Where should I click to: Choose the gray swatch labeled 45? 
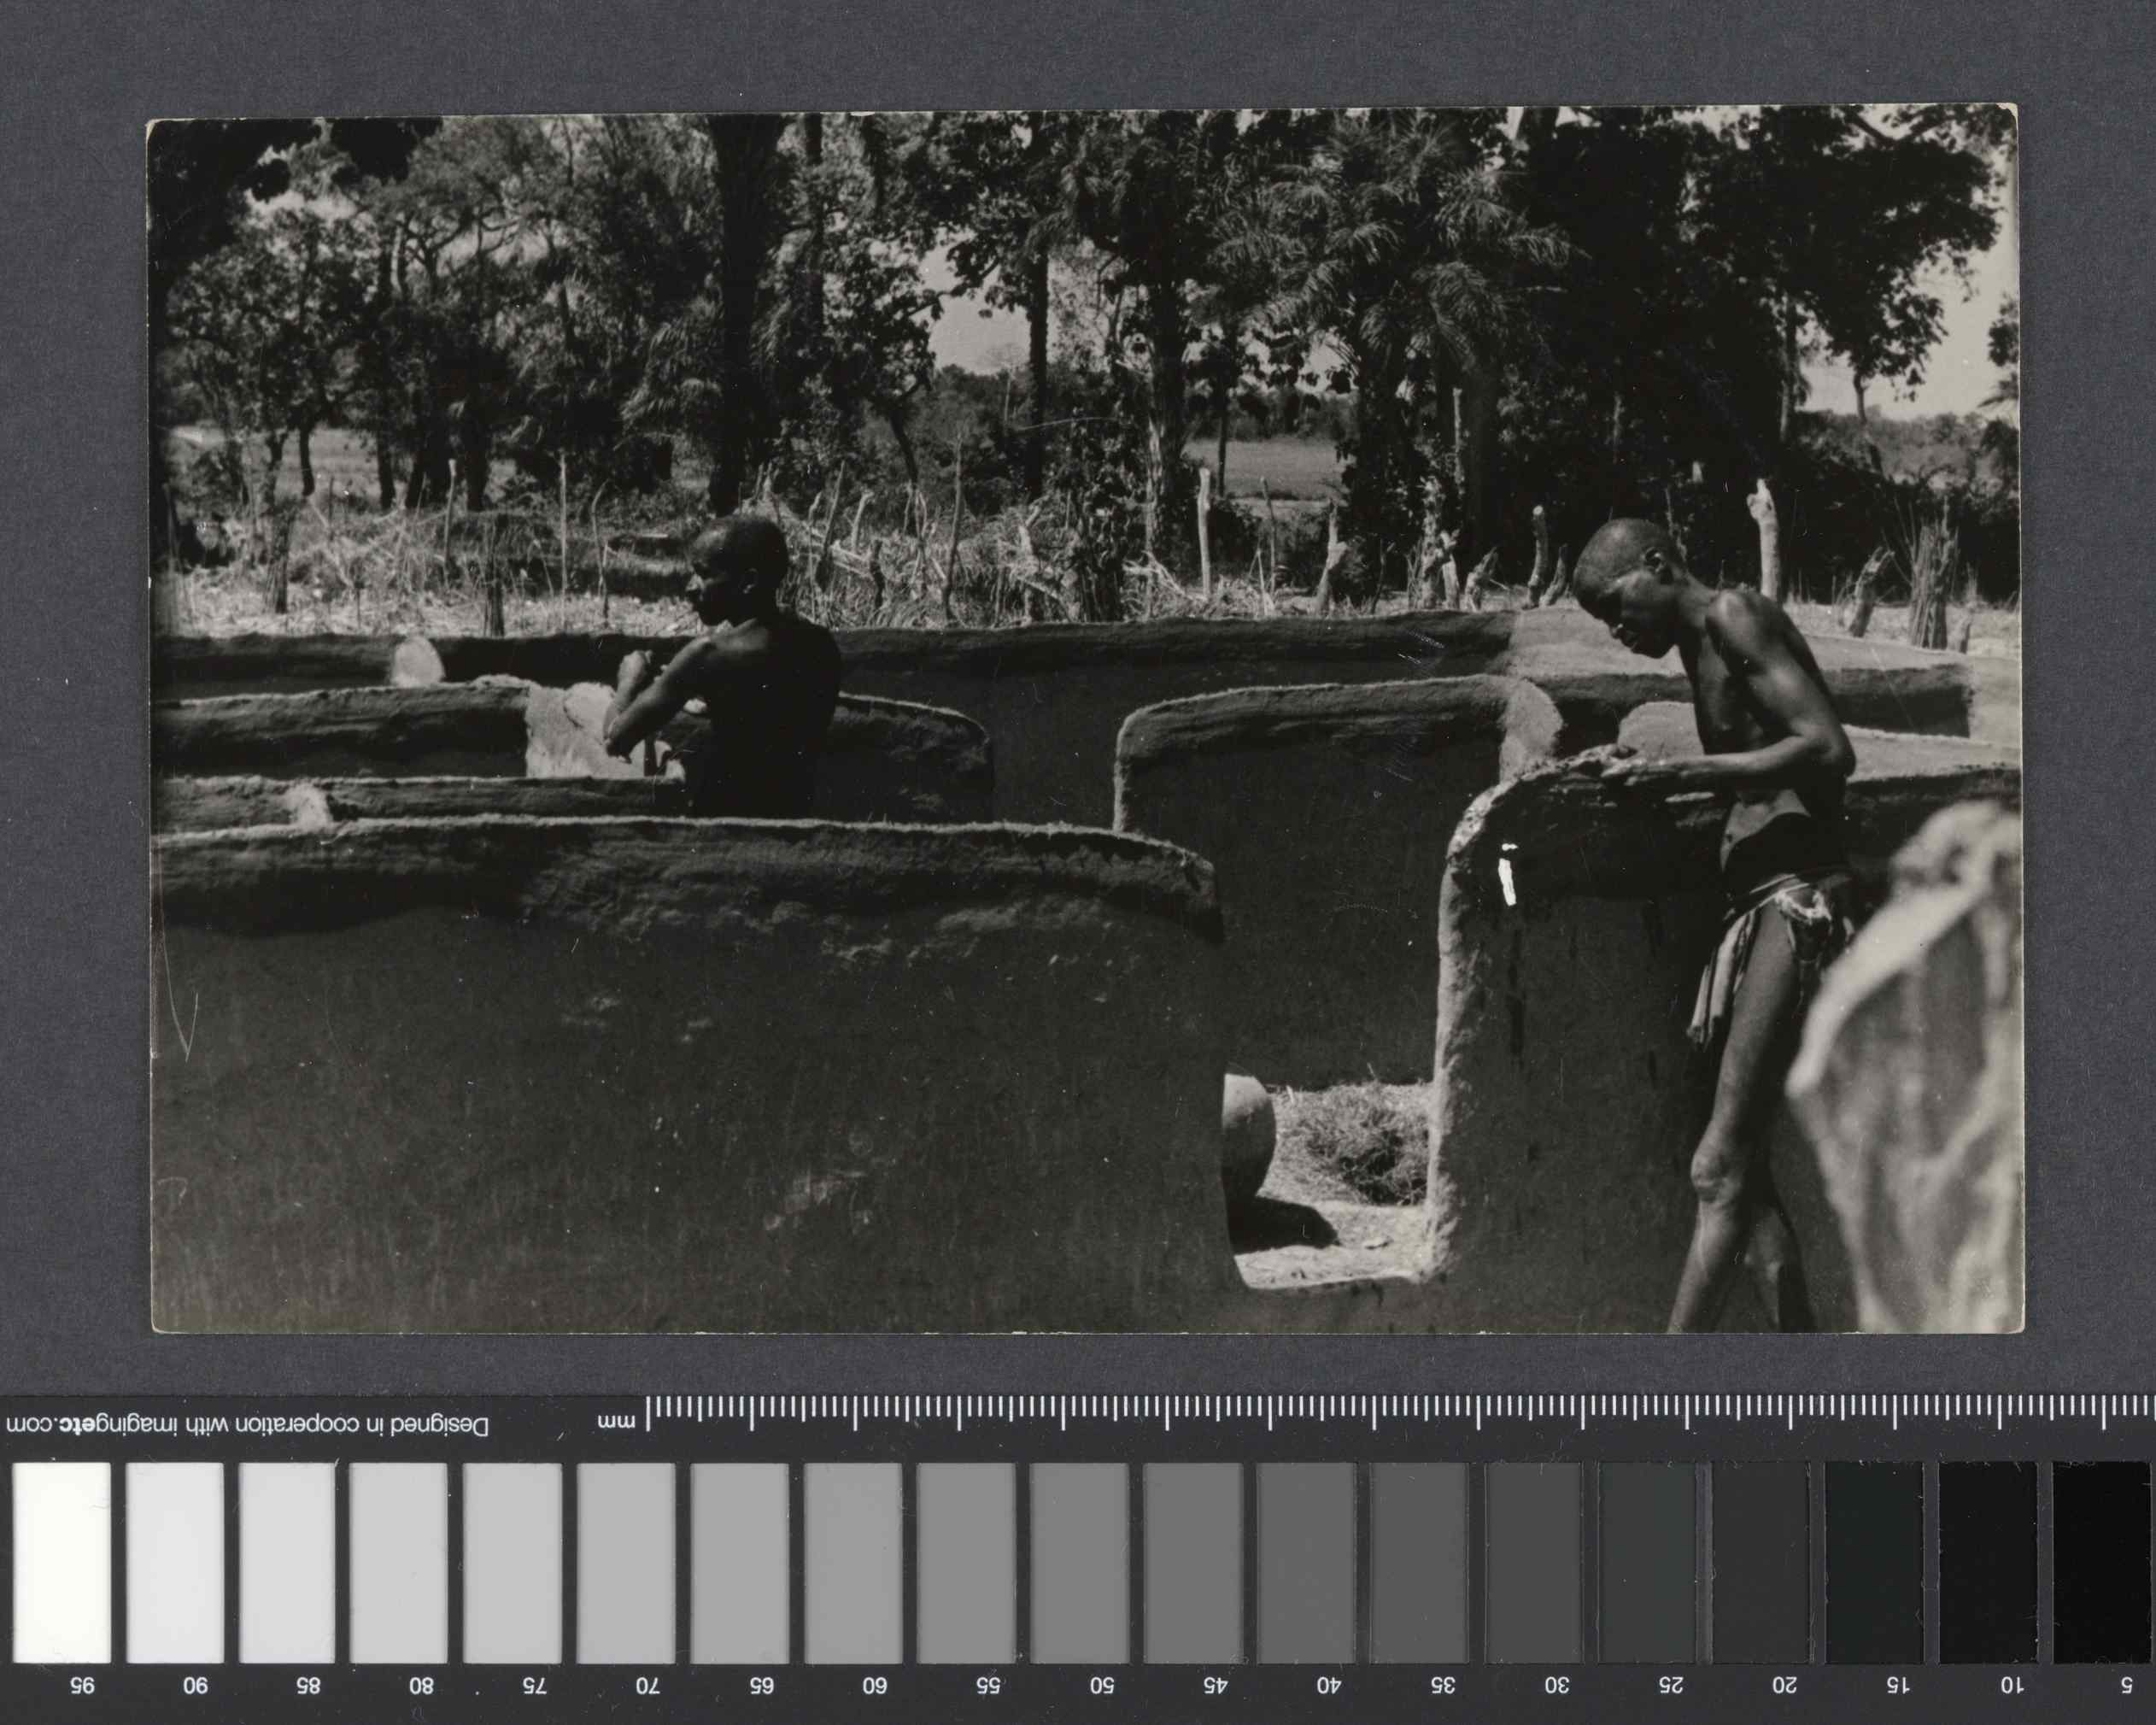tap(1193, 1562)
